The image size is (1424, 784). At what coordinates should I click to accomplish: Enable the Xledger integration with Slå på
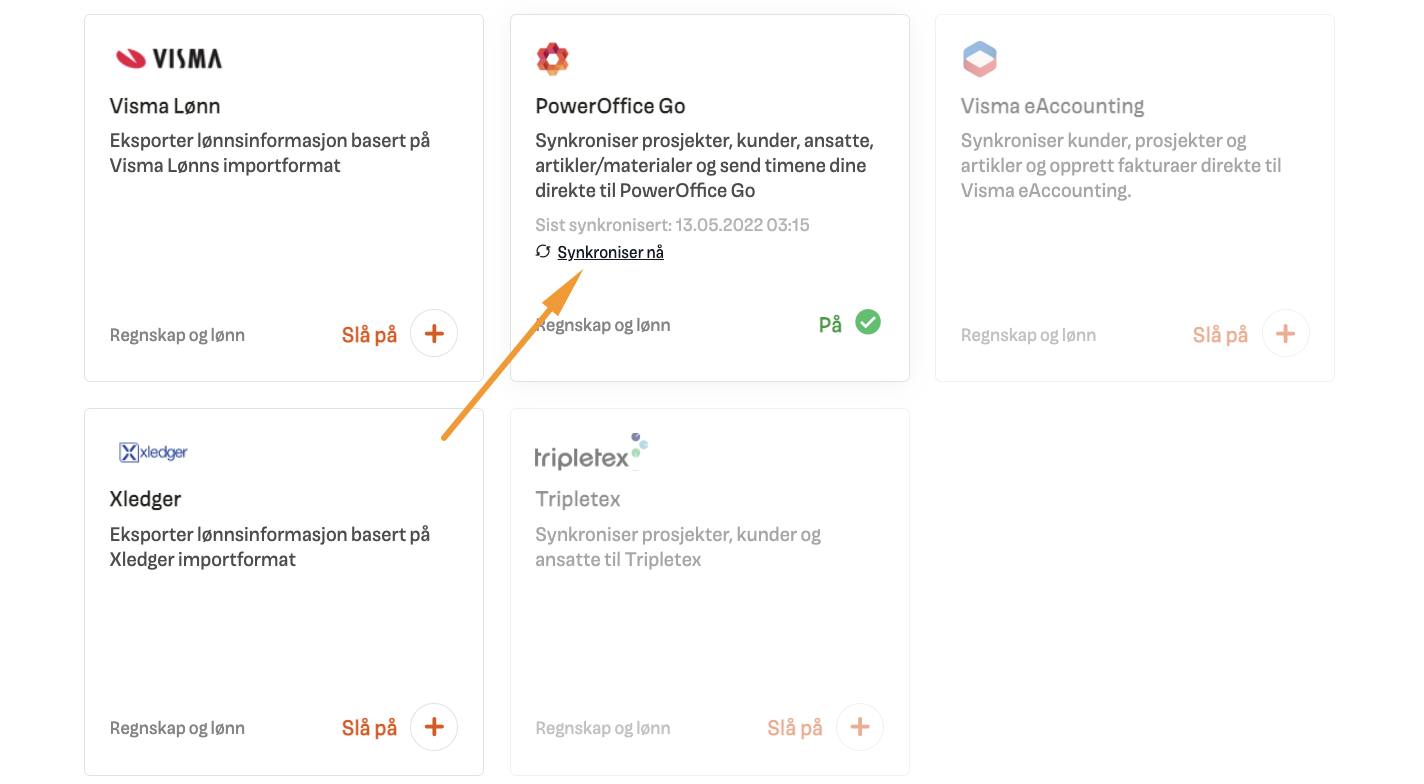pos(368,727)
